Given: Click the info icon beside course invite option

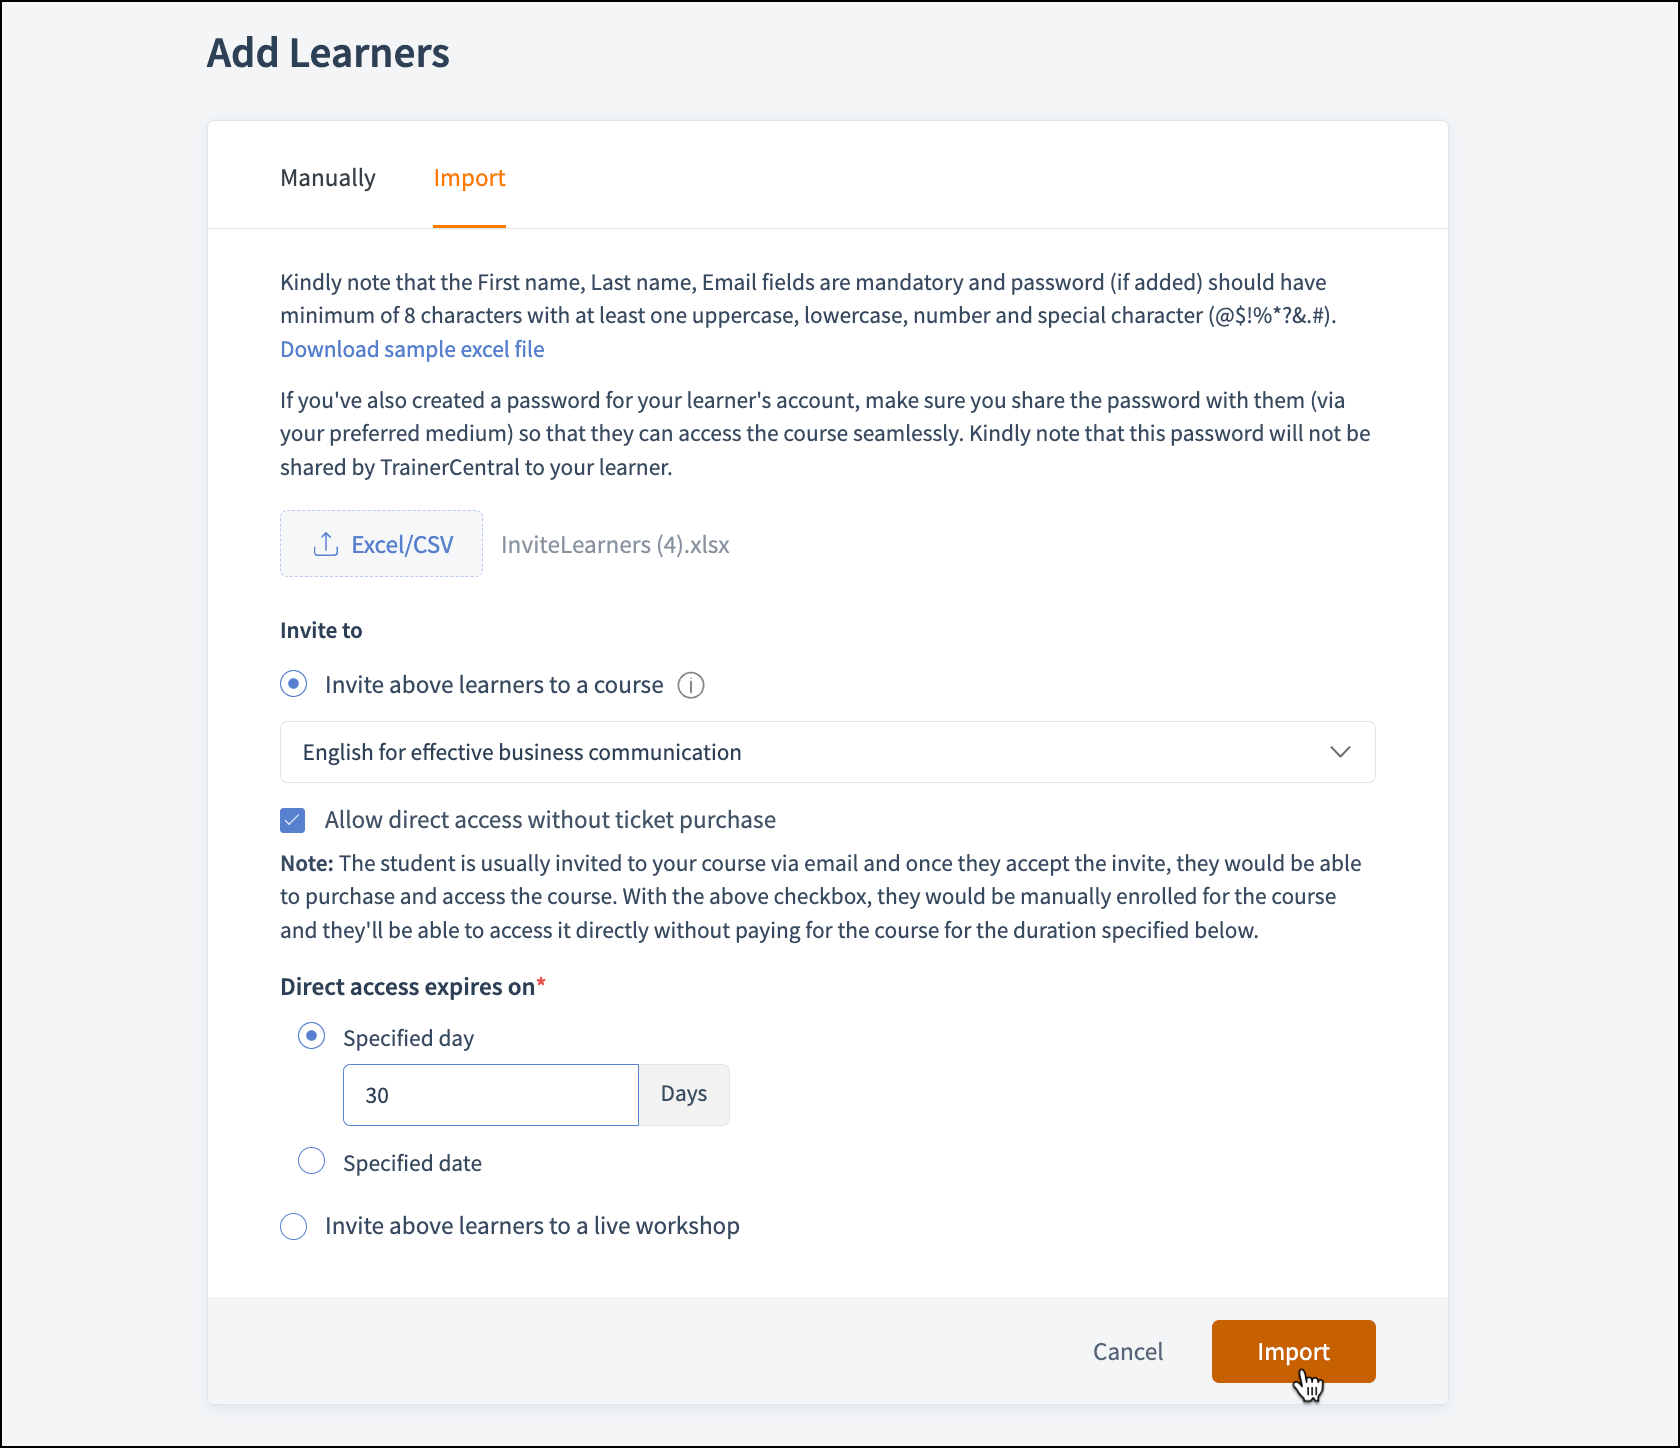Looking at the screenshot, I should tap(691, 685).
